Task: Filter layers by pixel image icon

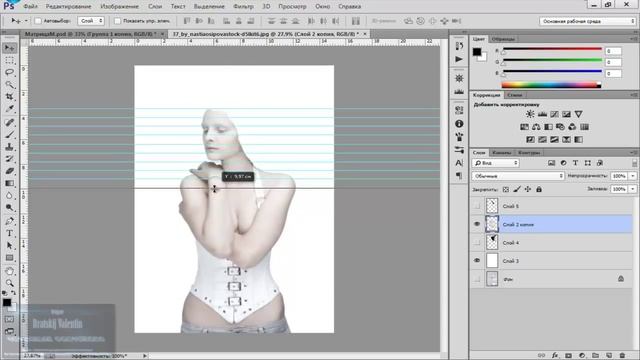Action: 551,163
